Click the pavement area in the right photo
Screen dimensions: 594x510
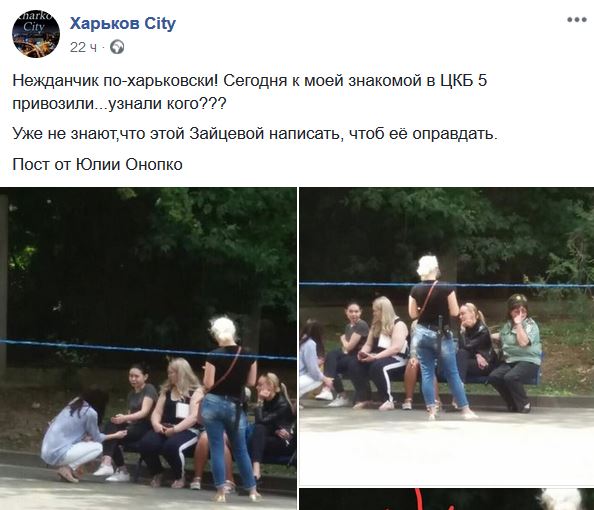coord(447,447)
